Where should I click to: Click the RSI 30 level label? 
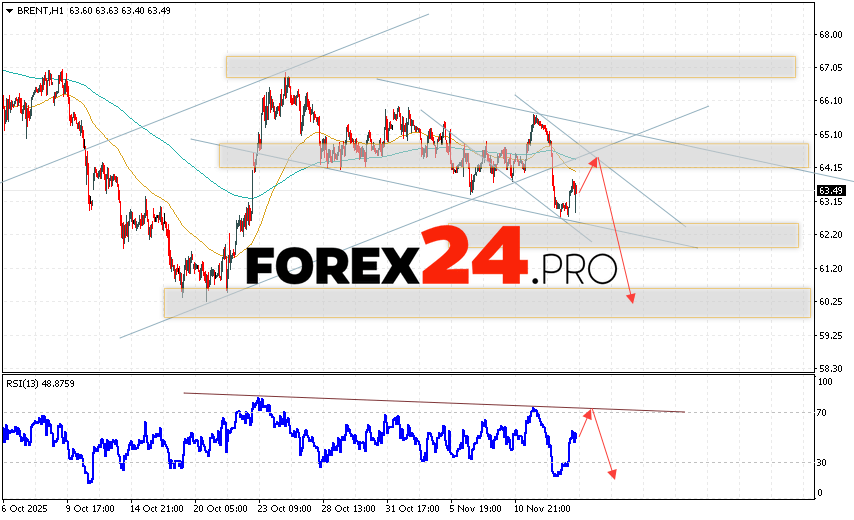824,461
